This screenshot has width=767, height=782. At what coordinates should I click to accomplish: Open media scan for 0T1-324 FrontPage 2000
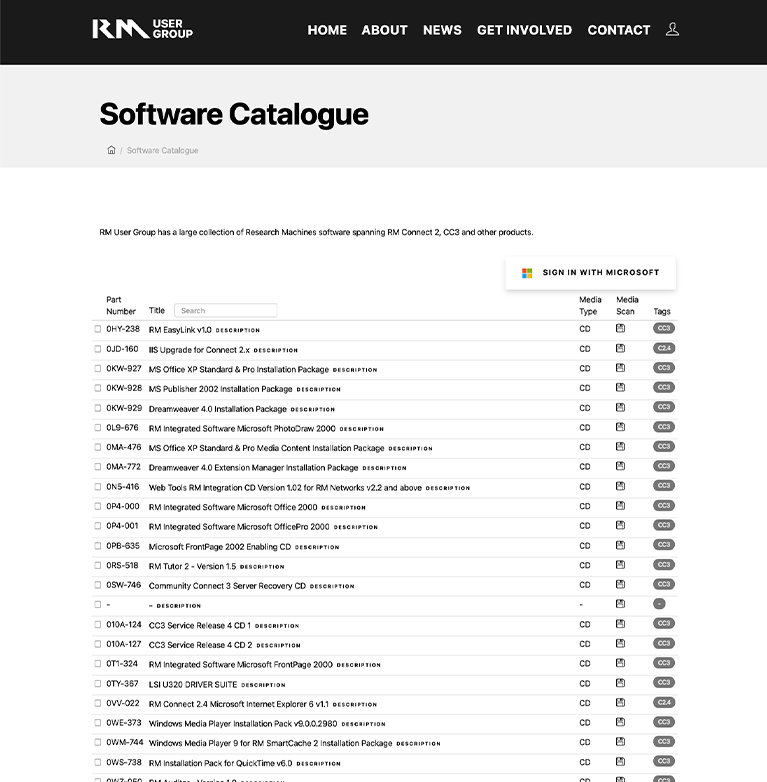coord(620,663)
